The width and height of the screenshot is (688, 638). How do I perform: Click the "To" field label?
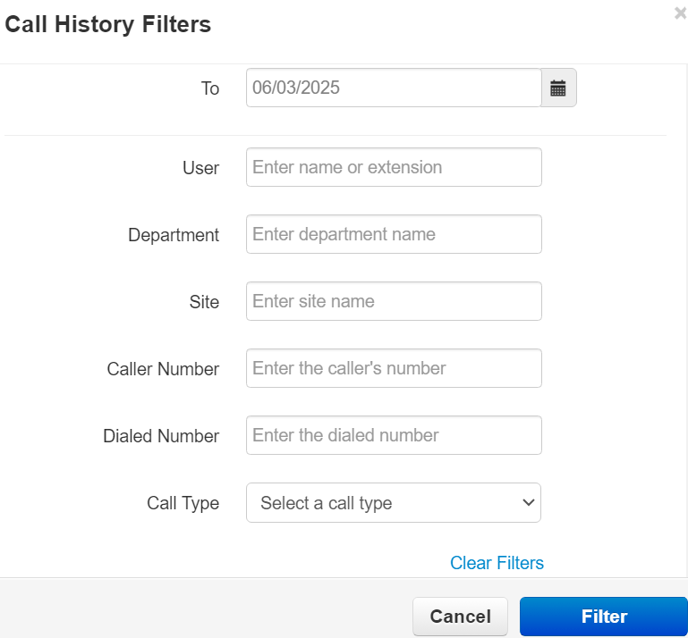(x=210, y=89)
